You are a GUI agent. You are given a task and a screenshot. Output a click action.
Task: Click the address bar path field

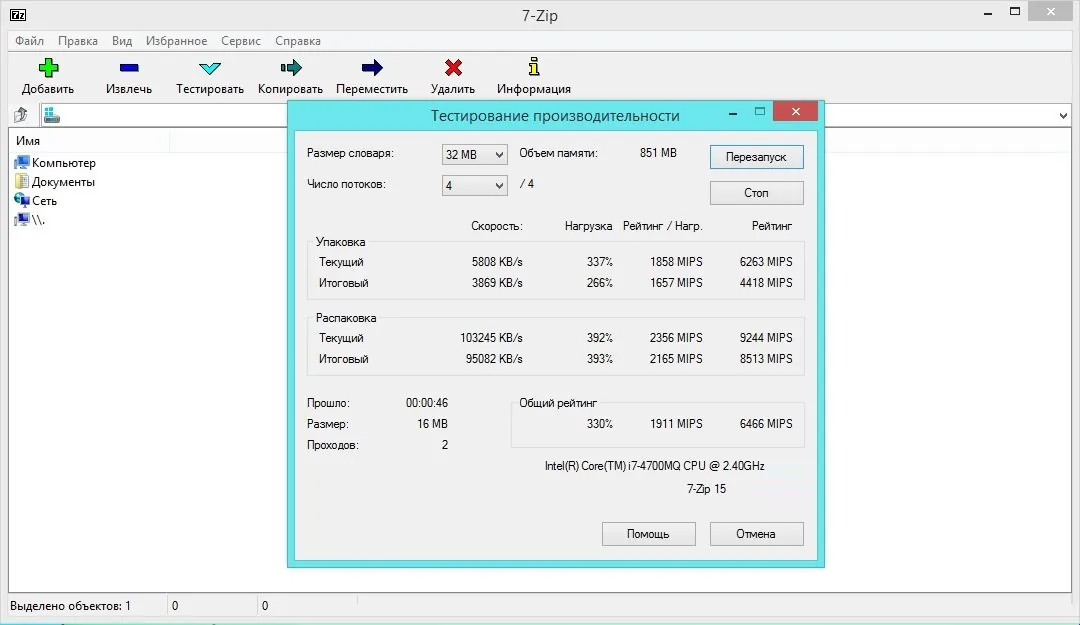[558, 115]
